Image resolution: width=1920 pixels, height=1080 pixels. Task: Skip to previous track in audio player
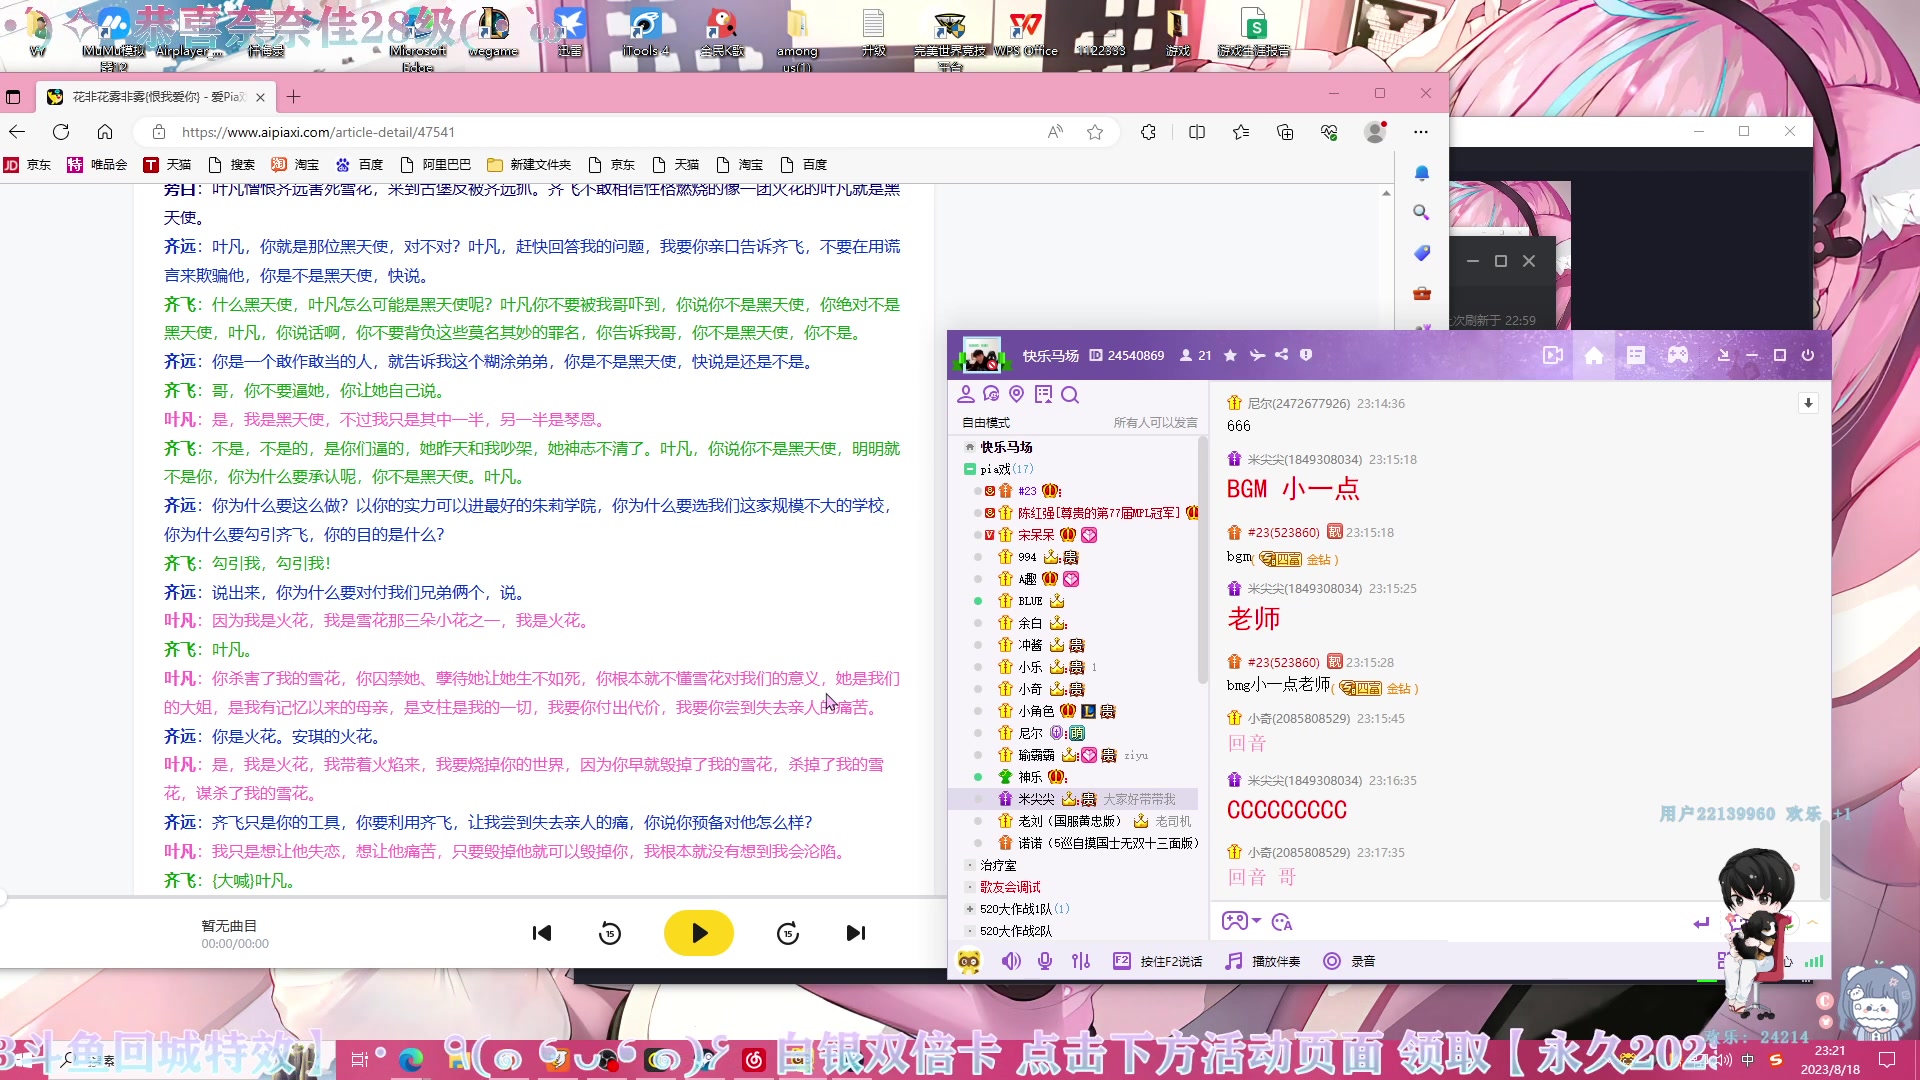542,933
